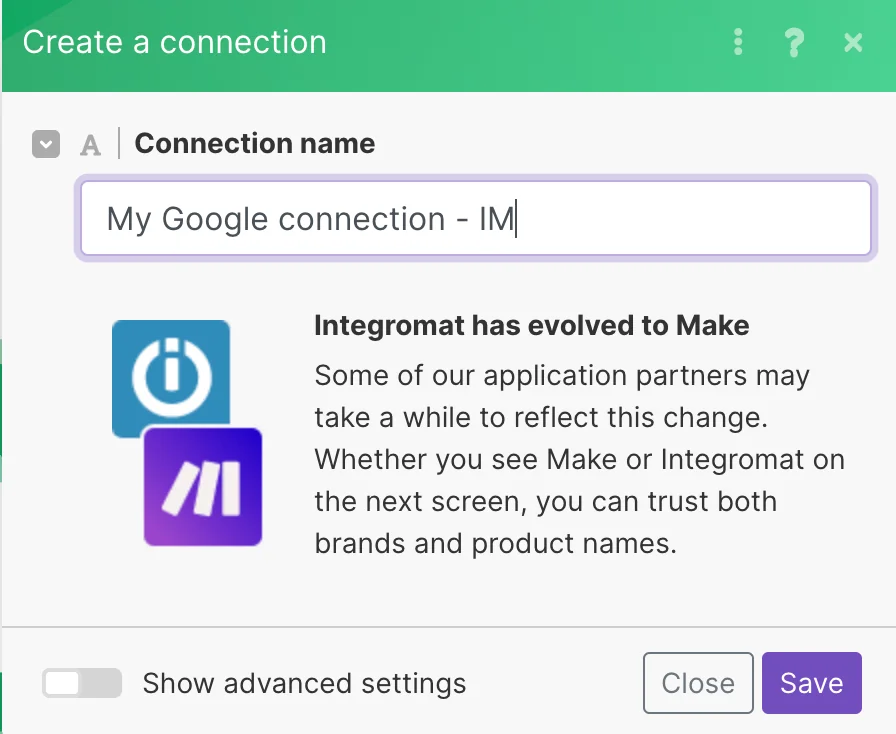Expand the Connection name dropdown chevron
This screenshot has width=896, height=734.
[46, 143]
